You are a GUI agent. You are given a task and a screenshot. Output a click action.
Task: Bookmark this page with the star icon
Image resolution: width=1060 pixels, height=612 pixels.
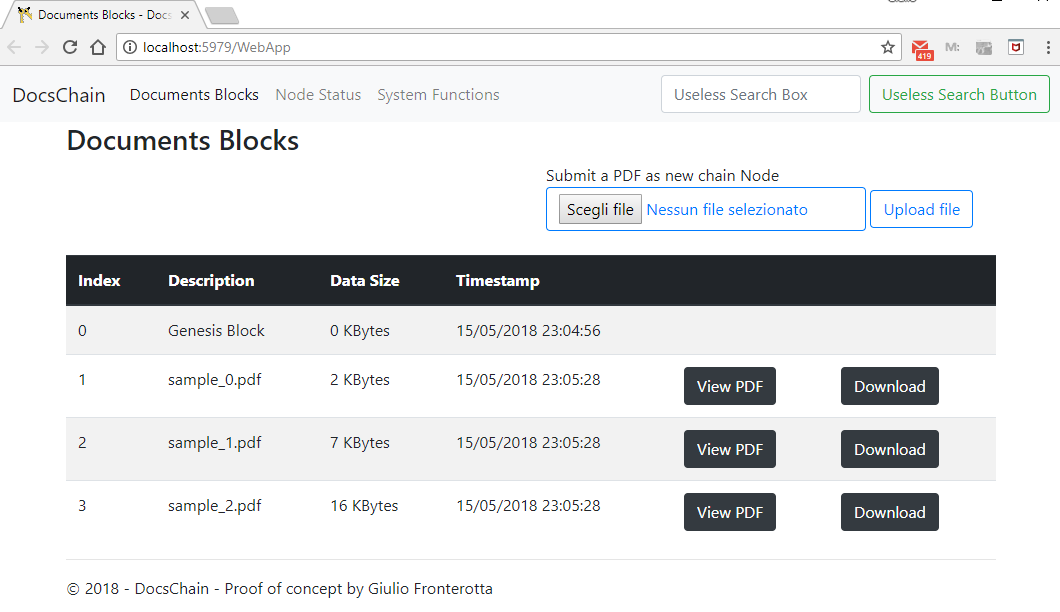887,47
